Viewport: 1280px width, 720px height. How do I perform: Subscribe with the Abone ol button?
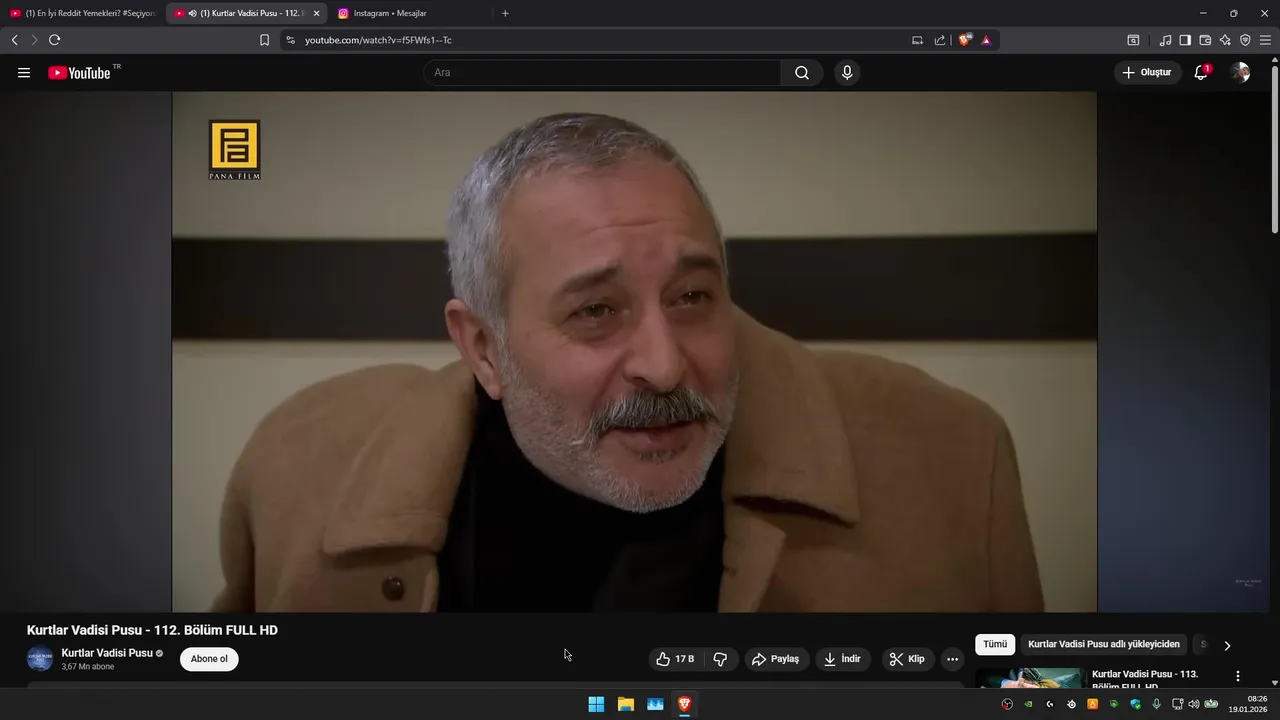tap(209, 659)
